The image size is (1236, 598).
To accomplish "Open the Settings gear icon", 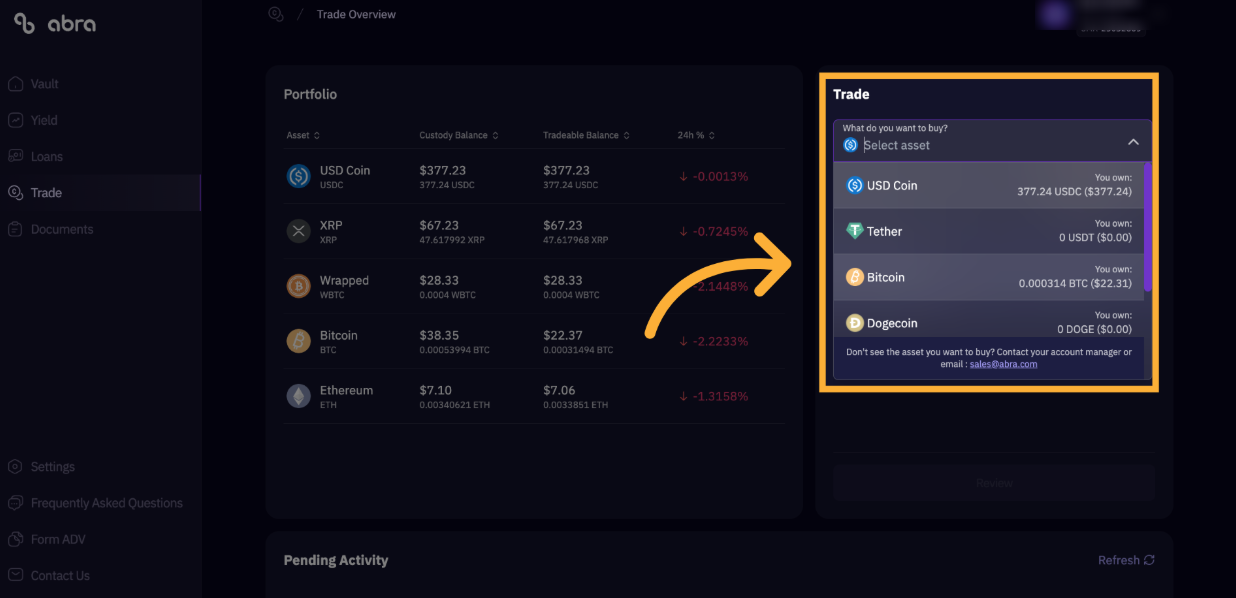I will (x=15, y=467).
